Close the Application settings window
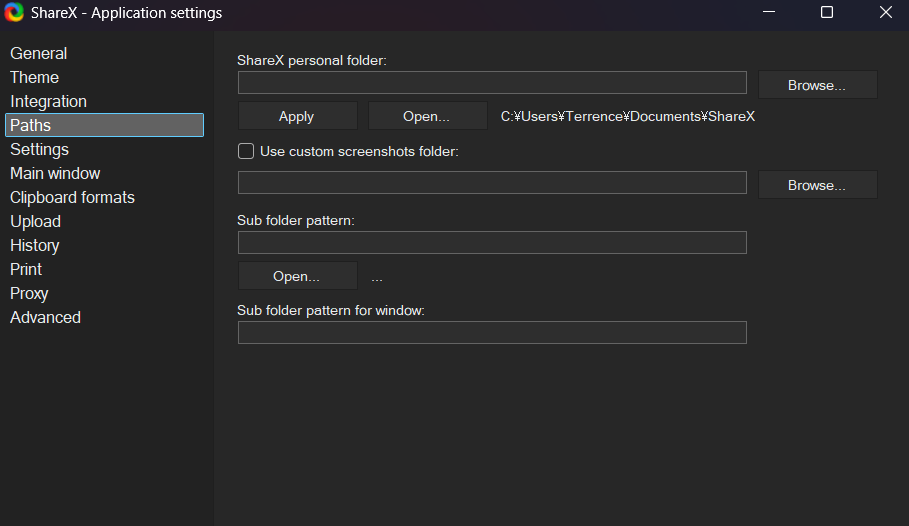This screenshot has width=909, height=526. [885, 12]
